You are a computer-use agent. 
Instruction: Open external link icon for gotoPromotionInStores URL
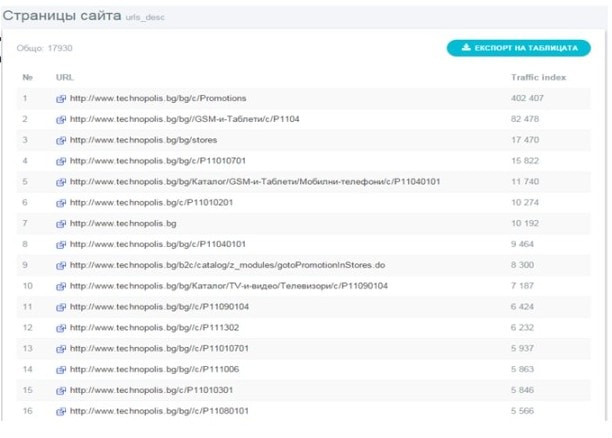pyautogui.click(x=62, y=265)
